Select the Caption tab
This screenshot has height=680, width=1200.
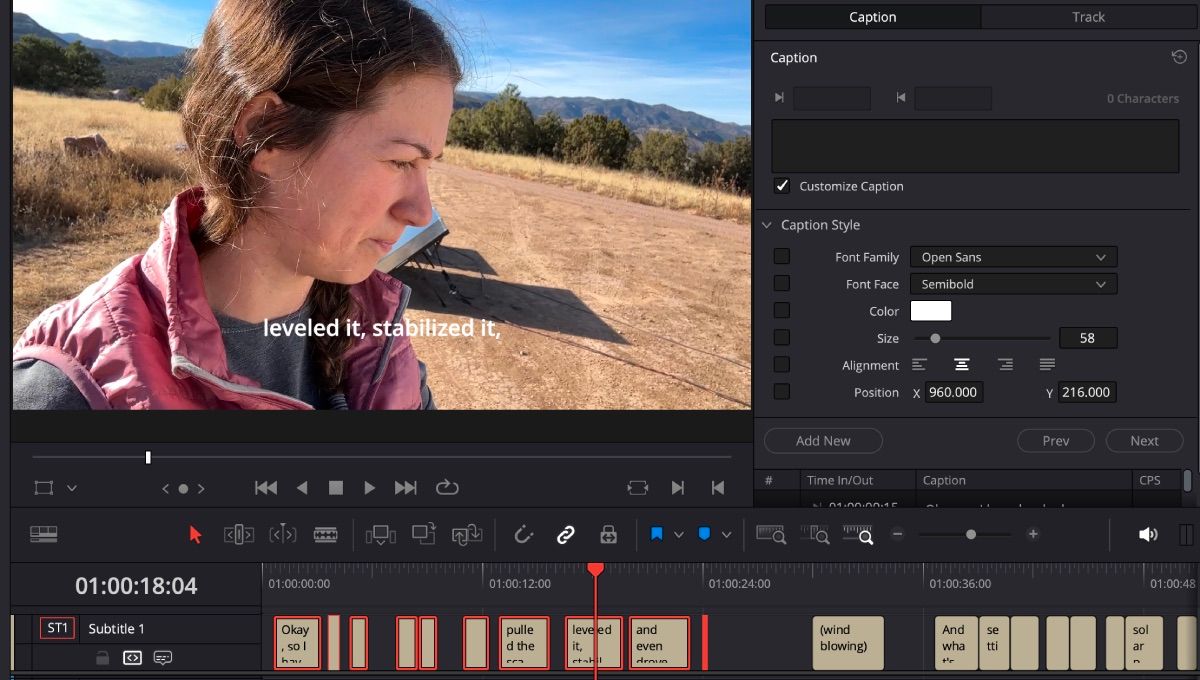pos(872,16)
